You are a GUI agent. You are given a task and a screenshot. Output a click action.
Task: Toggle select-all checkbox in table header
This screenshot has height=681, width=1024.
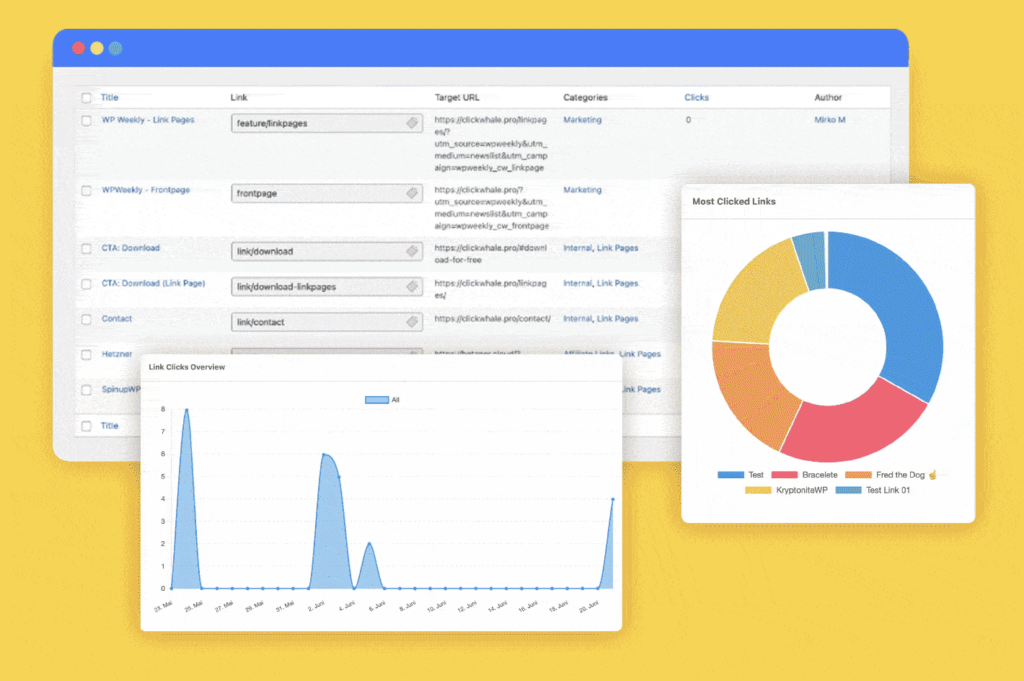coord(86,98)
